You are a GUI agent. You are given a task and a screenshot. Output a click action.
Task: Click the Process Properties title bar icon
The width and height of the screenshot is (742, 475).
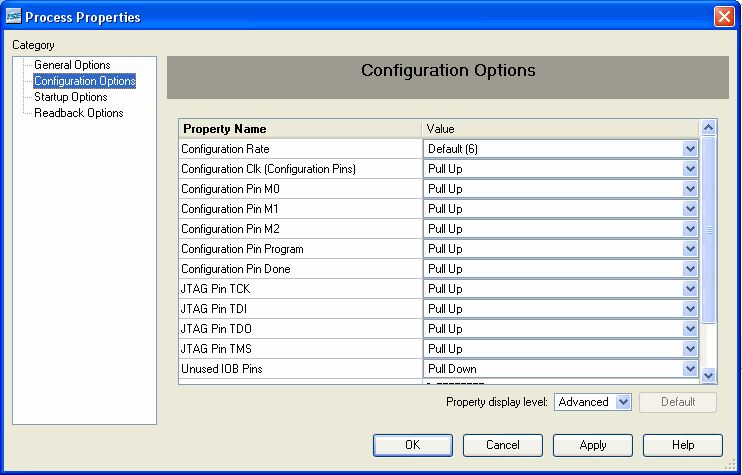pyautogui.click(x=13, y=17)
